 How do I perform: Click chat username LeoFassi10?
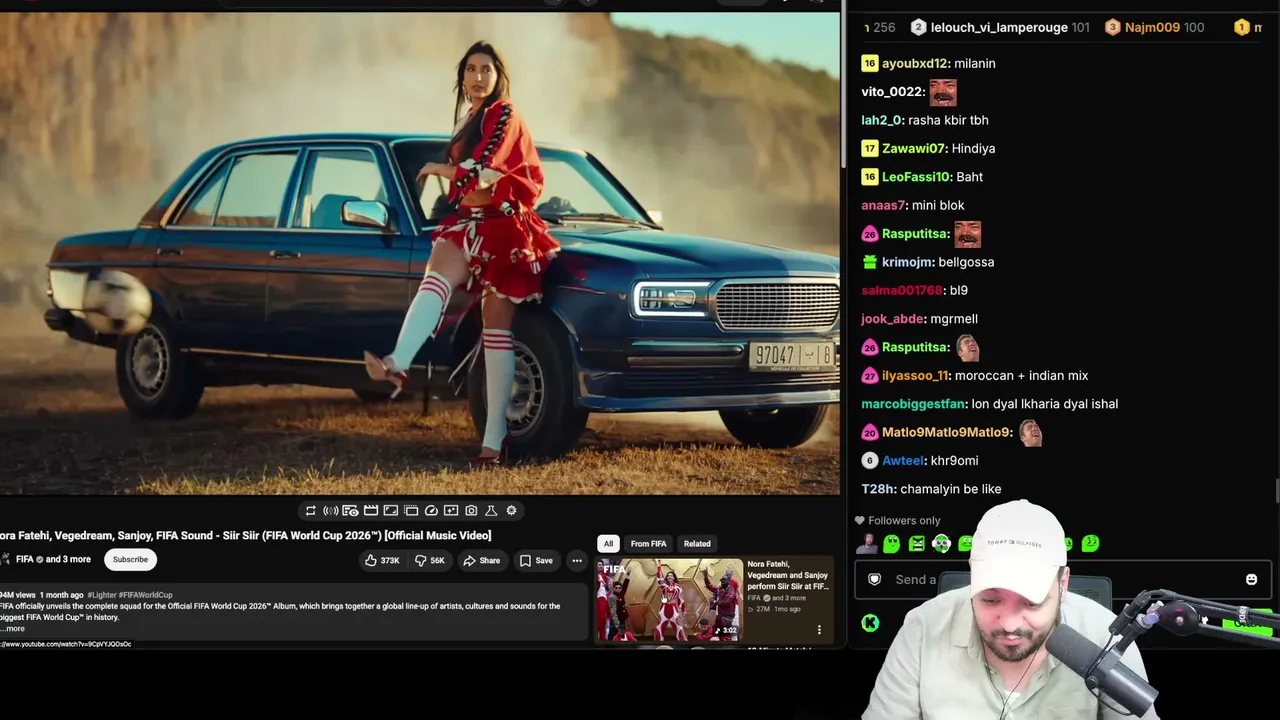[x=916, y=177]
